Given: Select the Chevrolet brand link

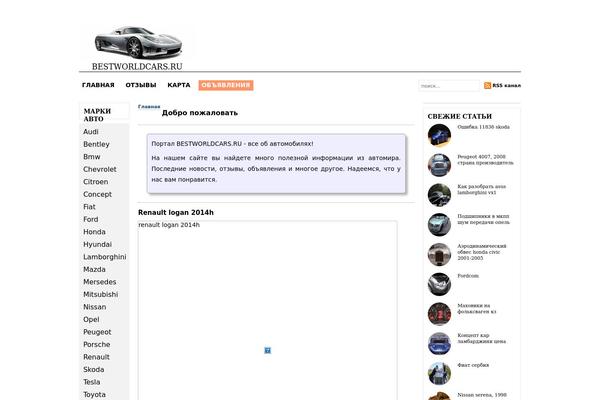Looking at the screenshot, I should coord(100,169).
